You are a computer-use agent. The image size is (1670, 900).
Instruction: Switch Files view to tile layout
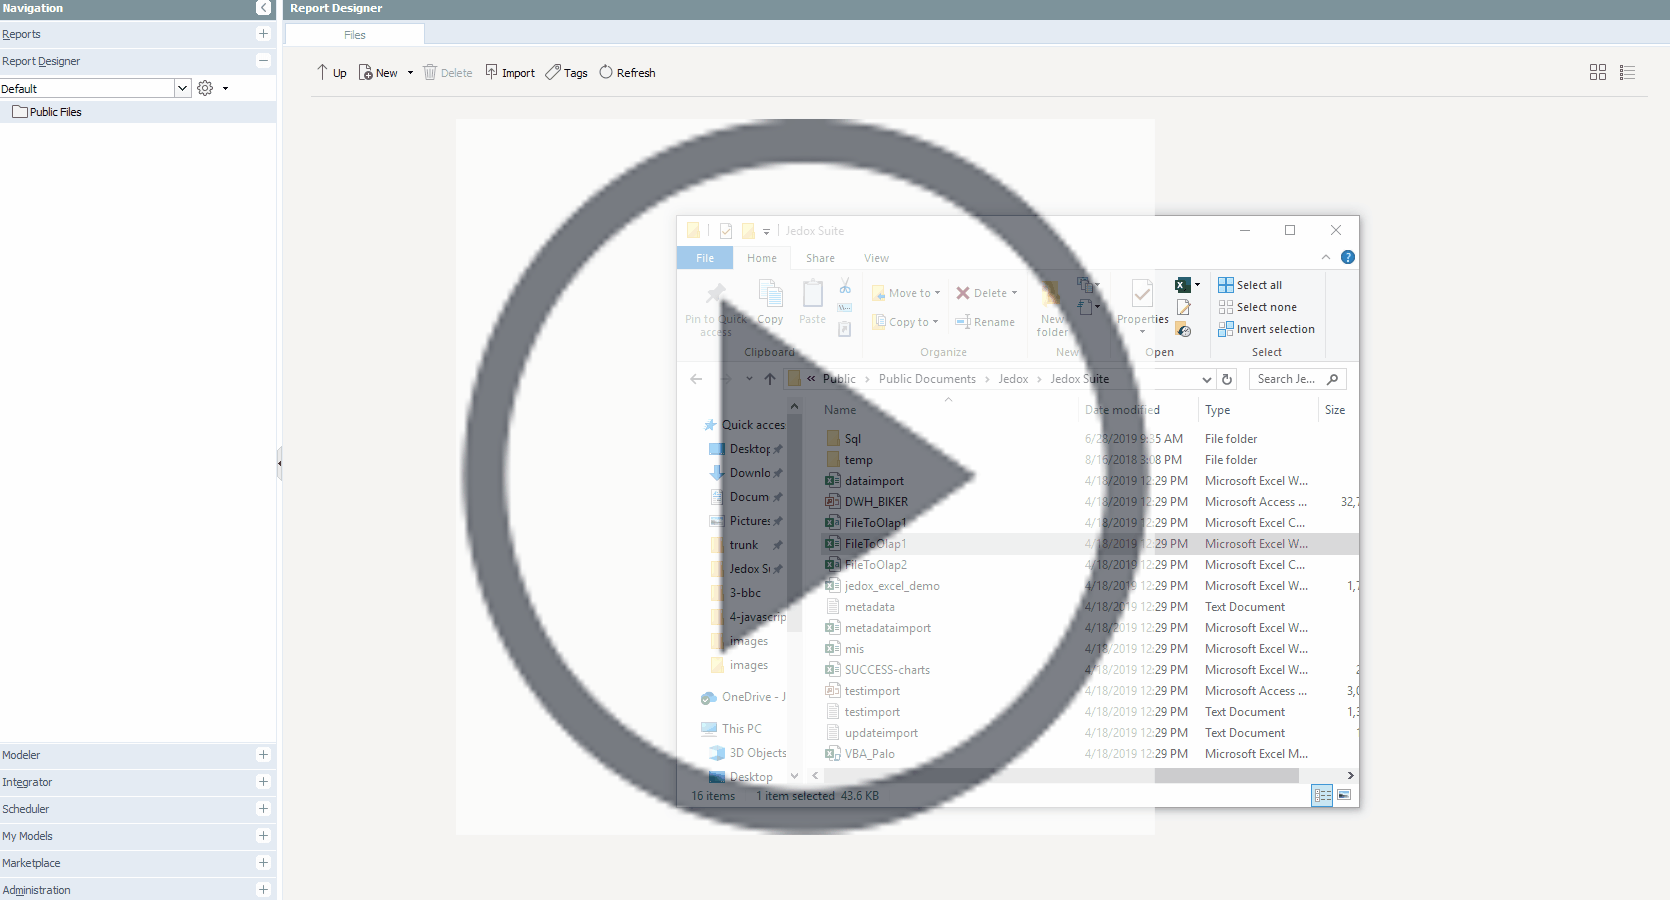(1596, 72)
